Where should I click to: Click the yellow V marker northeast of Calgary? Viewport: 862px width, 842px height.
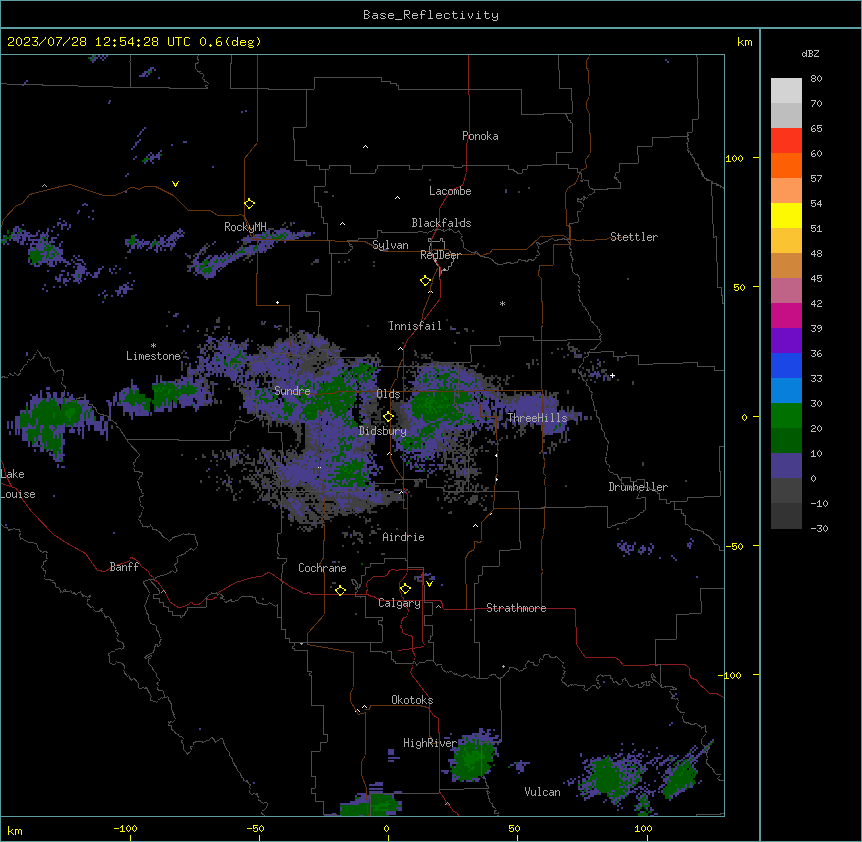point(429,584)
